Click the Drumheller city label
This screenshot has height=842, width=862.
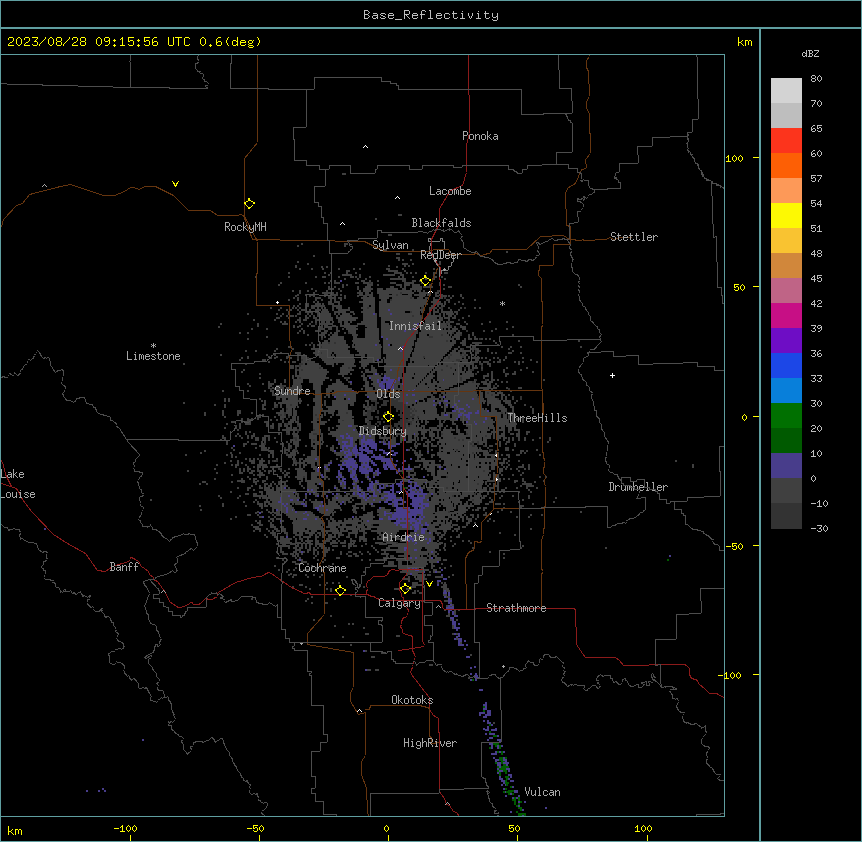[x=638, y=487]
